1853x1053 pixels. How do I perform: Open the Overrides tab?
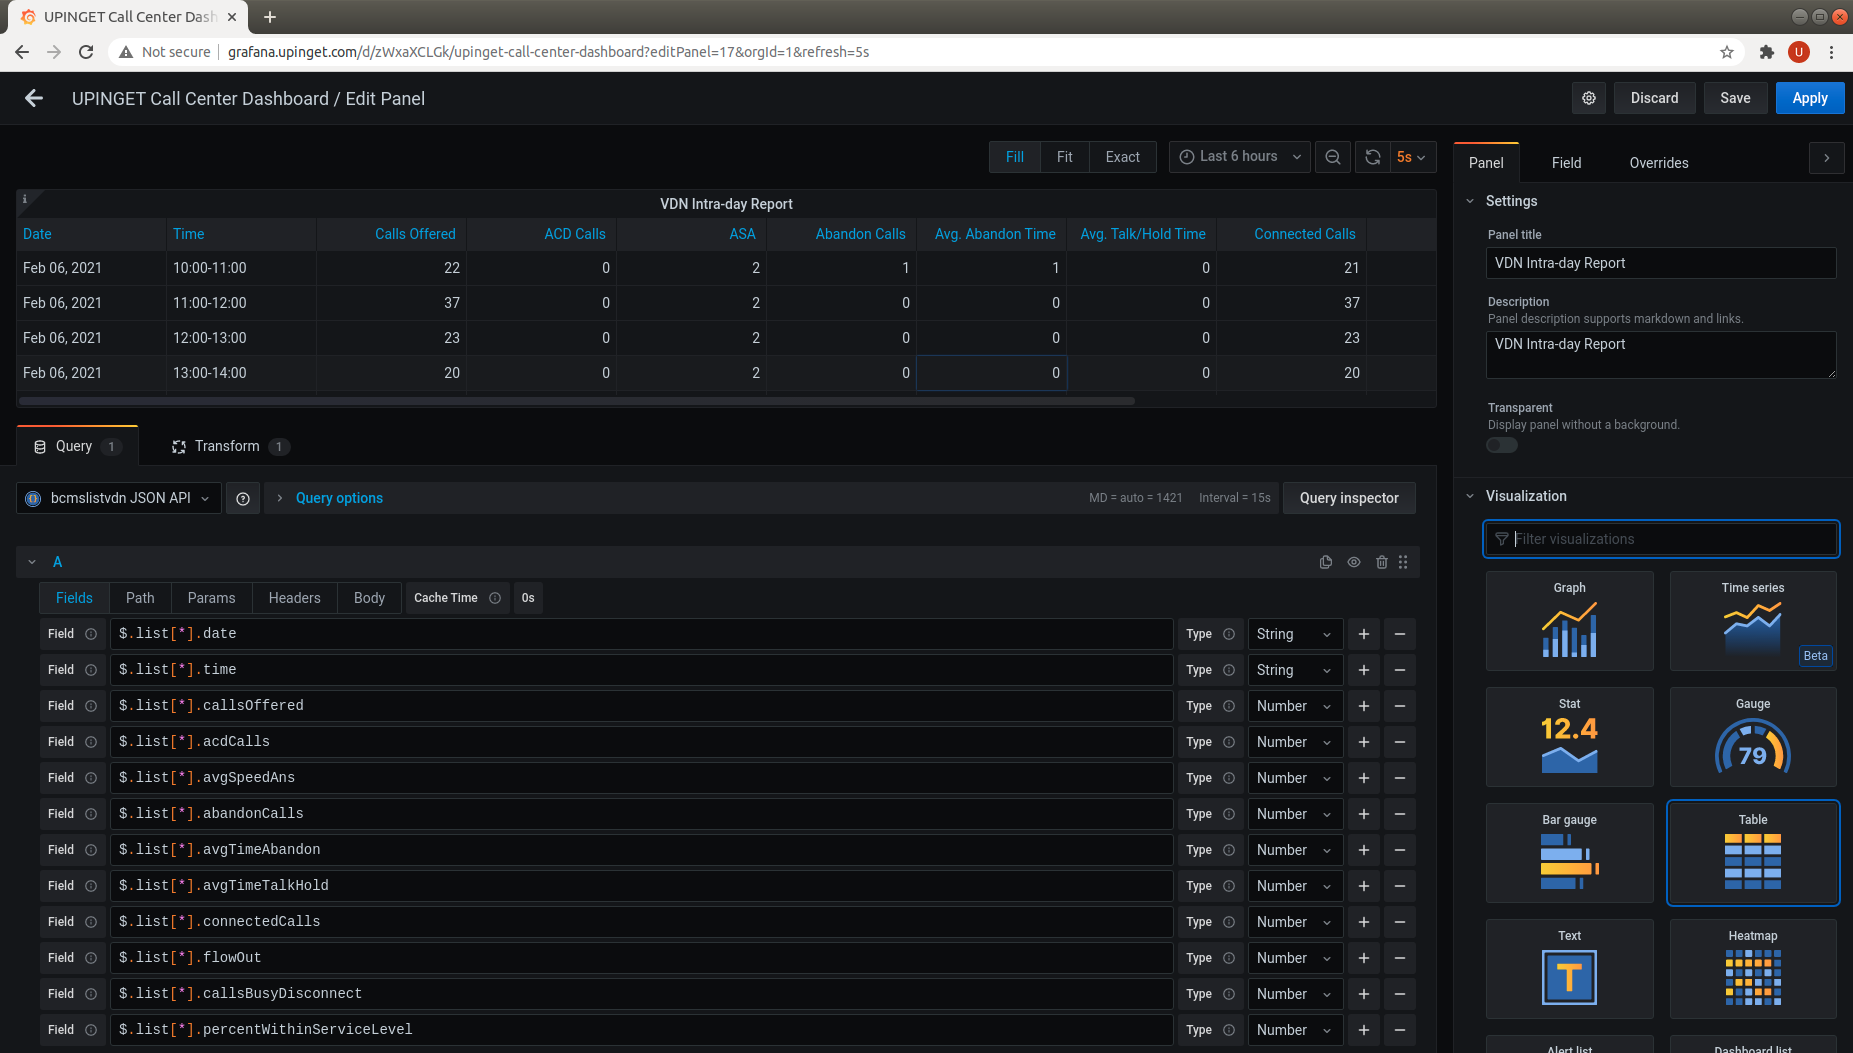click(1658, 163)
